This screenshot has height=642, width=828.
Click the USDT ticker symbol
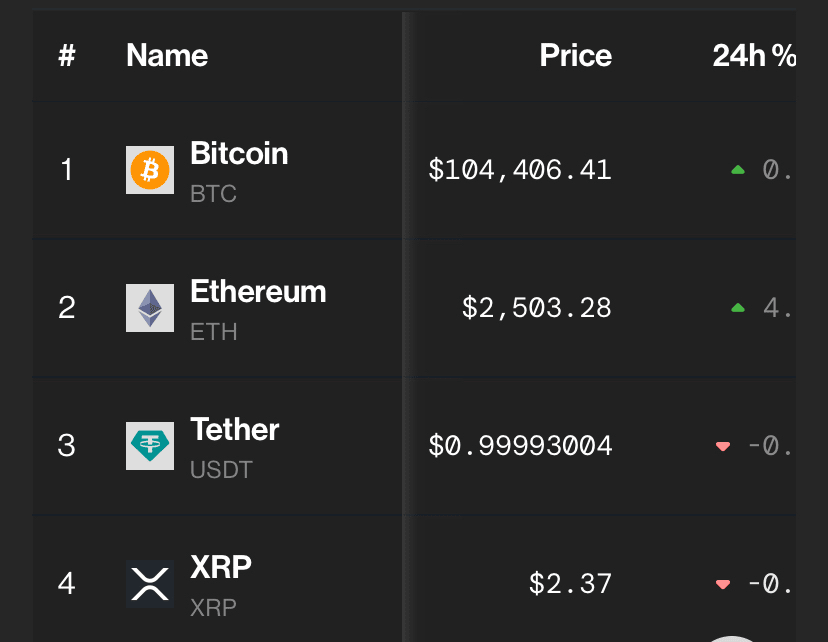tap(221, 469)
